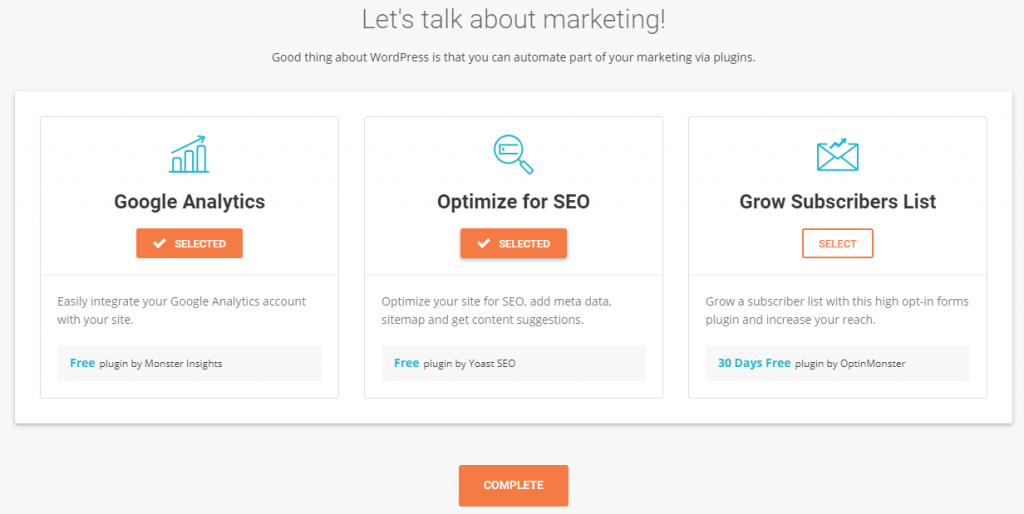Click the "Let's talk about marketing!" heading

click(x=513, y=20)
